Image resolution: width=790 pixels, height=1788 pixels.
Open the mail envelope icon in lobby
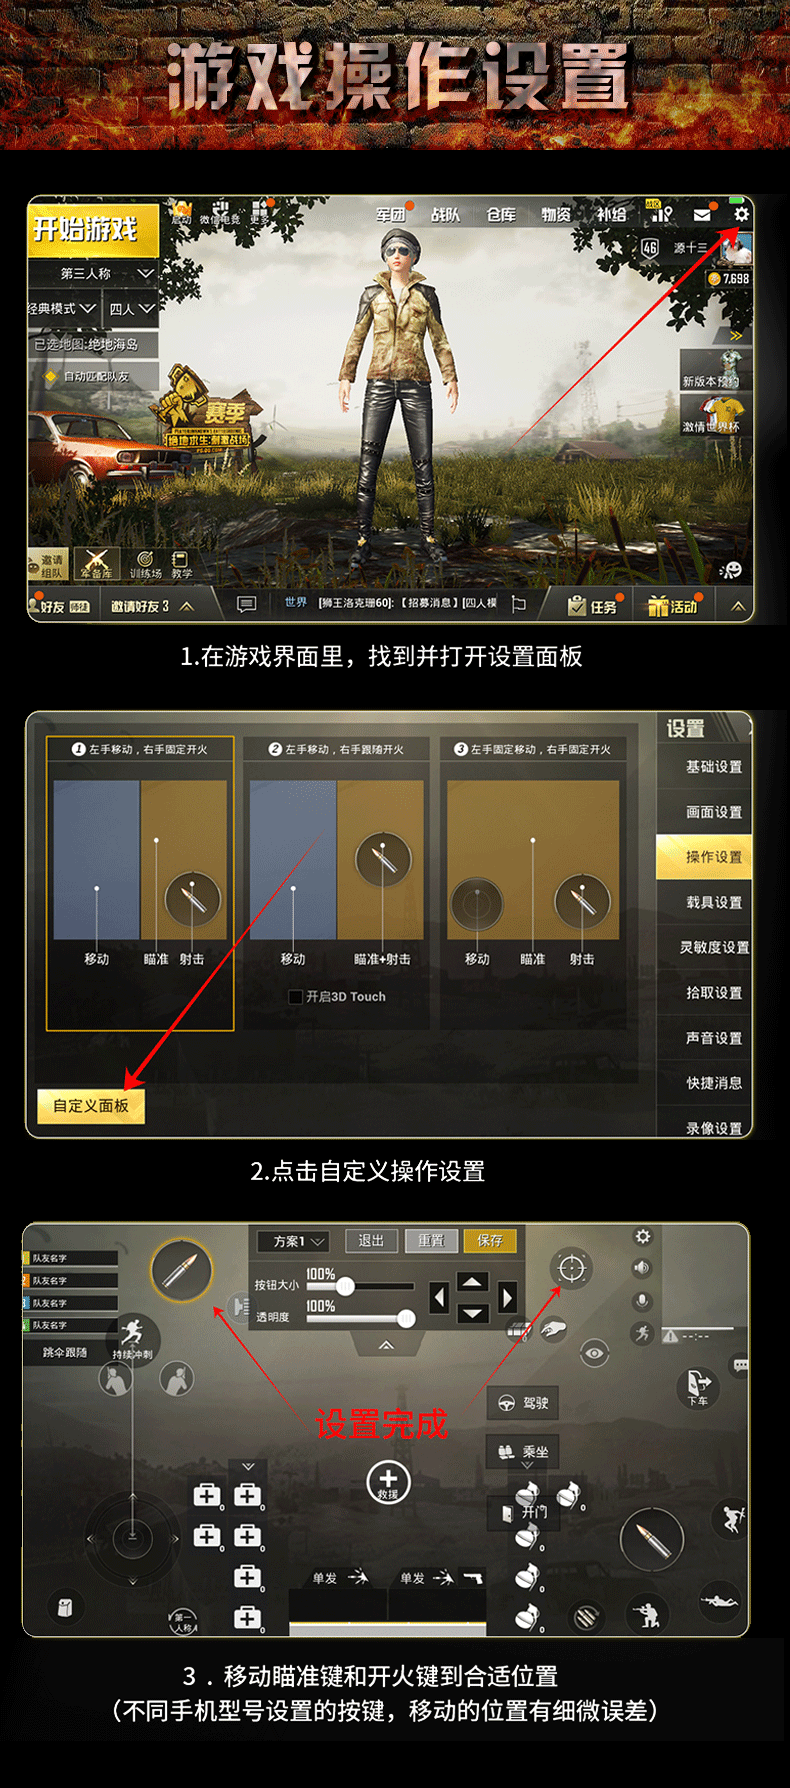coord(702,215)
